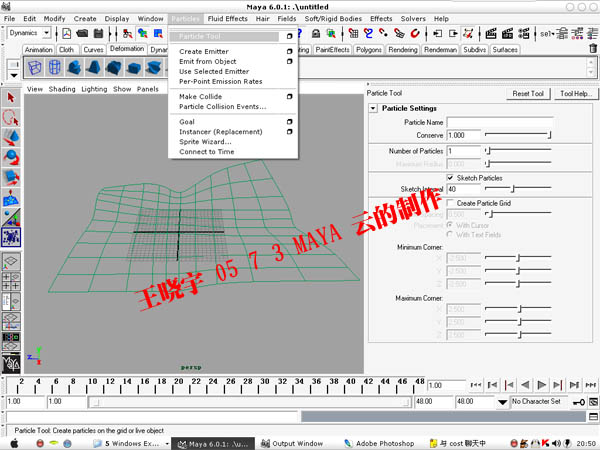Switch to the Cloth shelf tab
Image resolution: width=600 pixels, height=450 pixels.
tap(67, 50)
